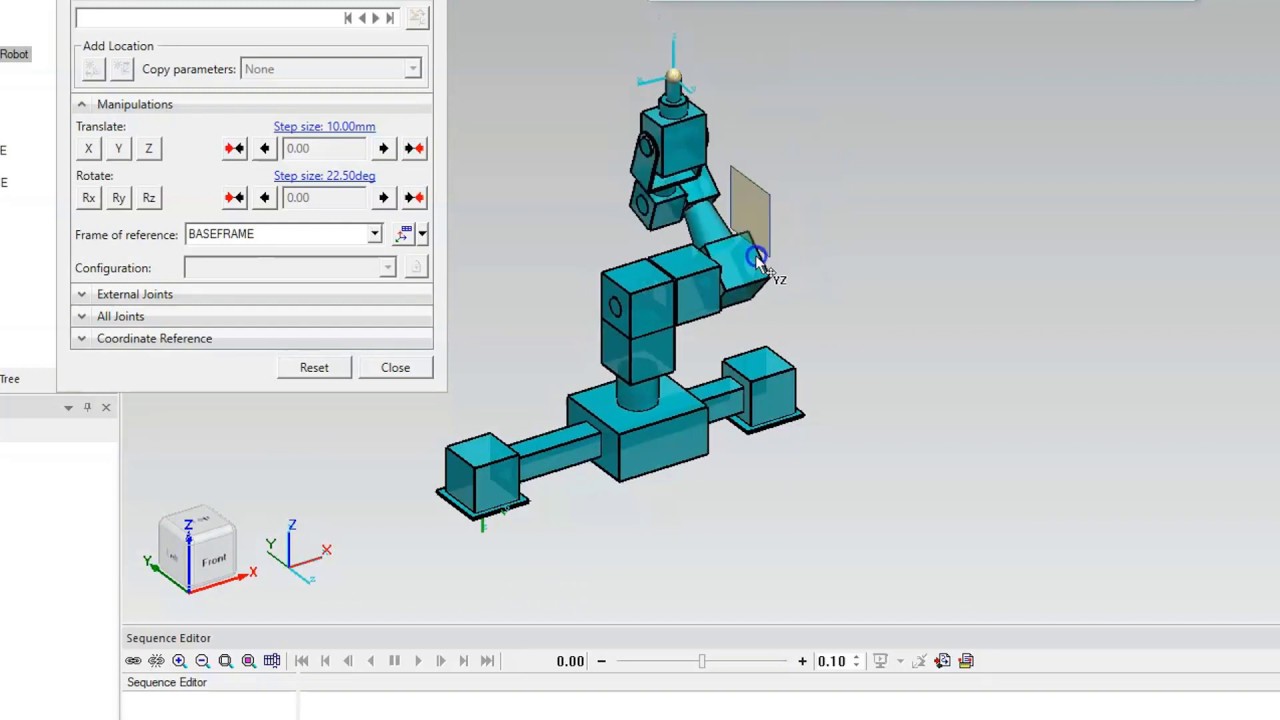Select rotate about Rx
The image size is (1280, 720).
point(88,198)
